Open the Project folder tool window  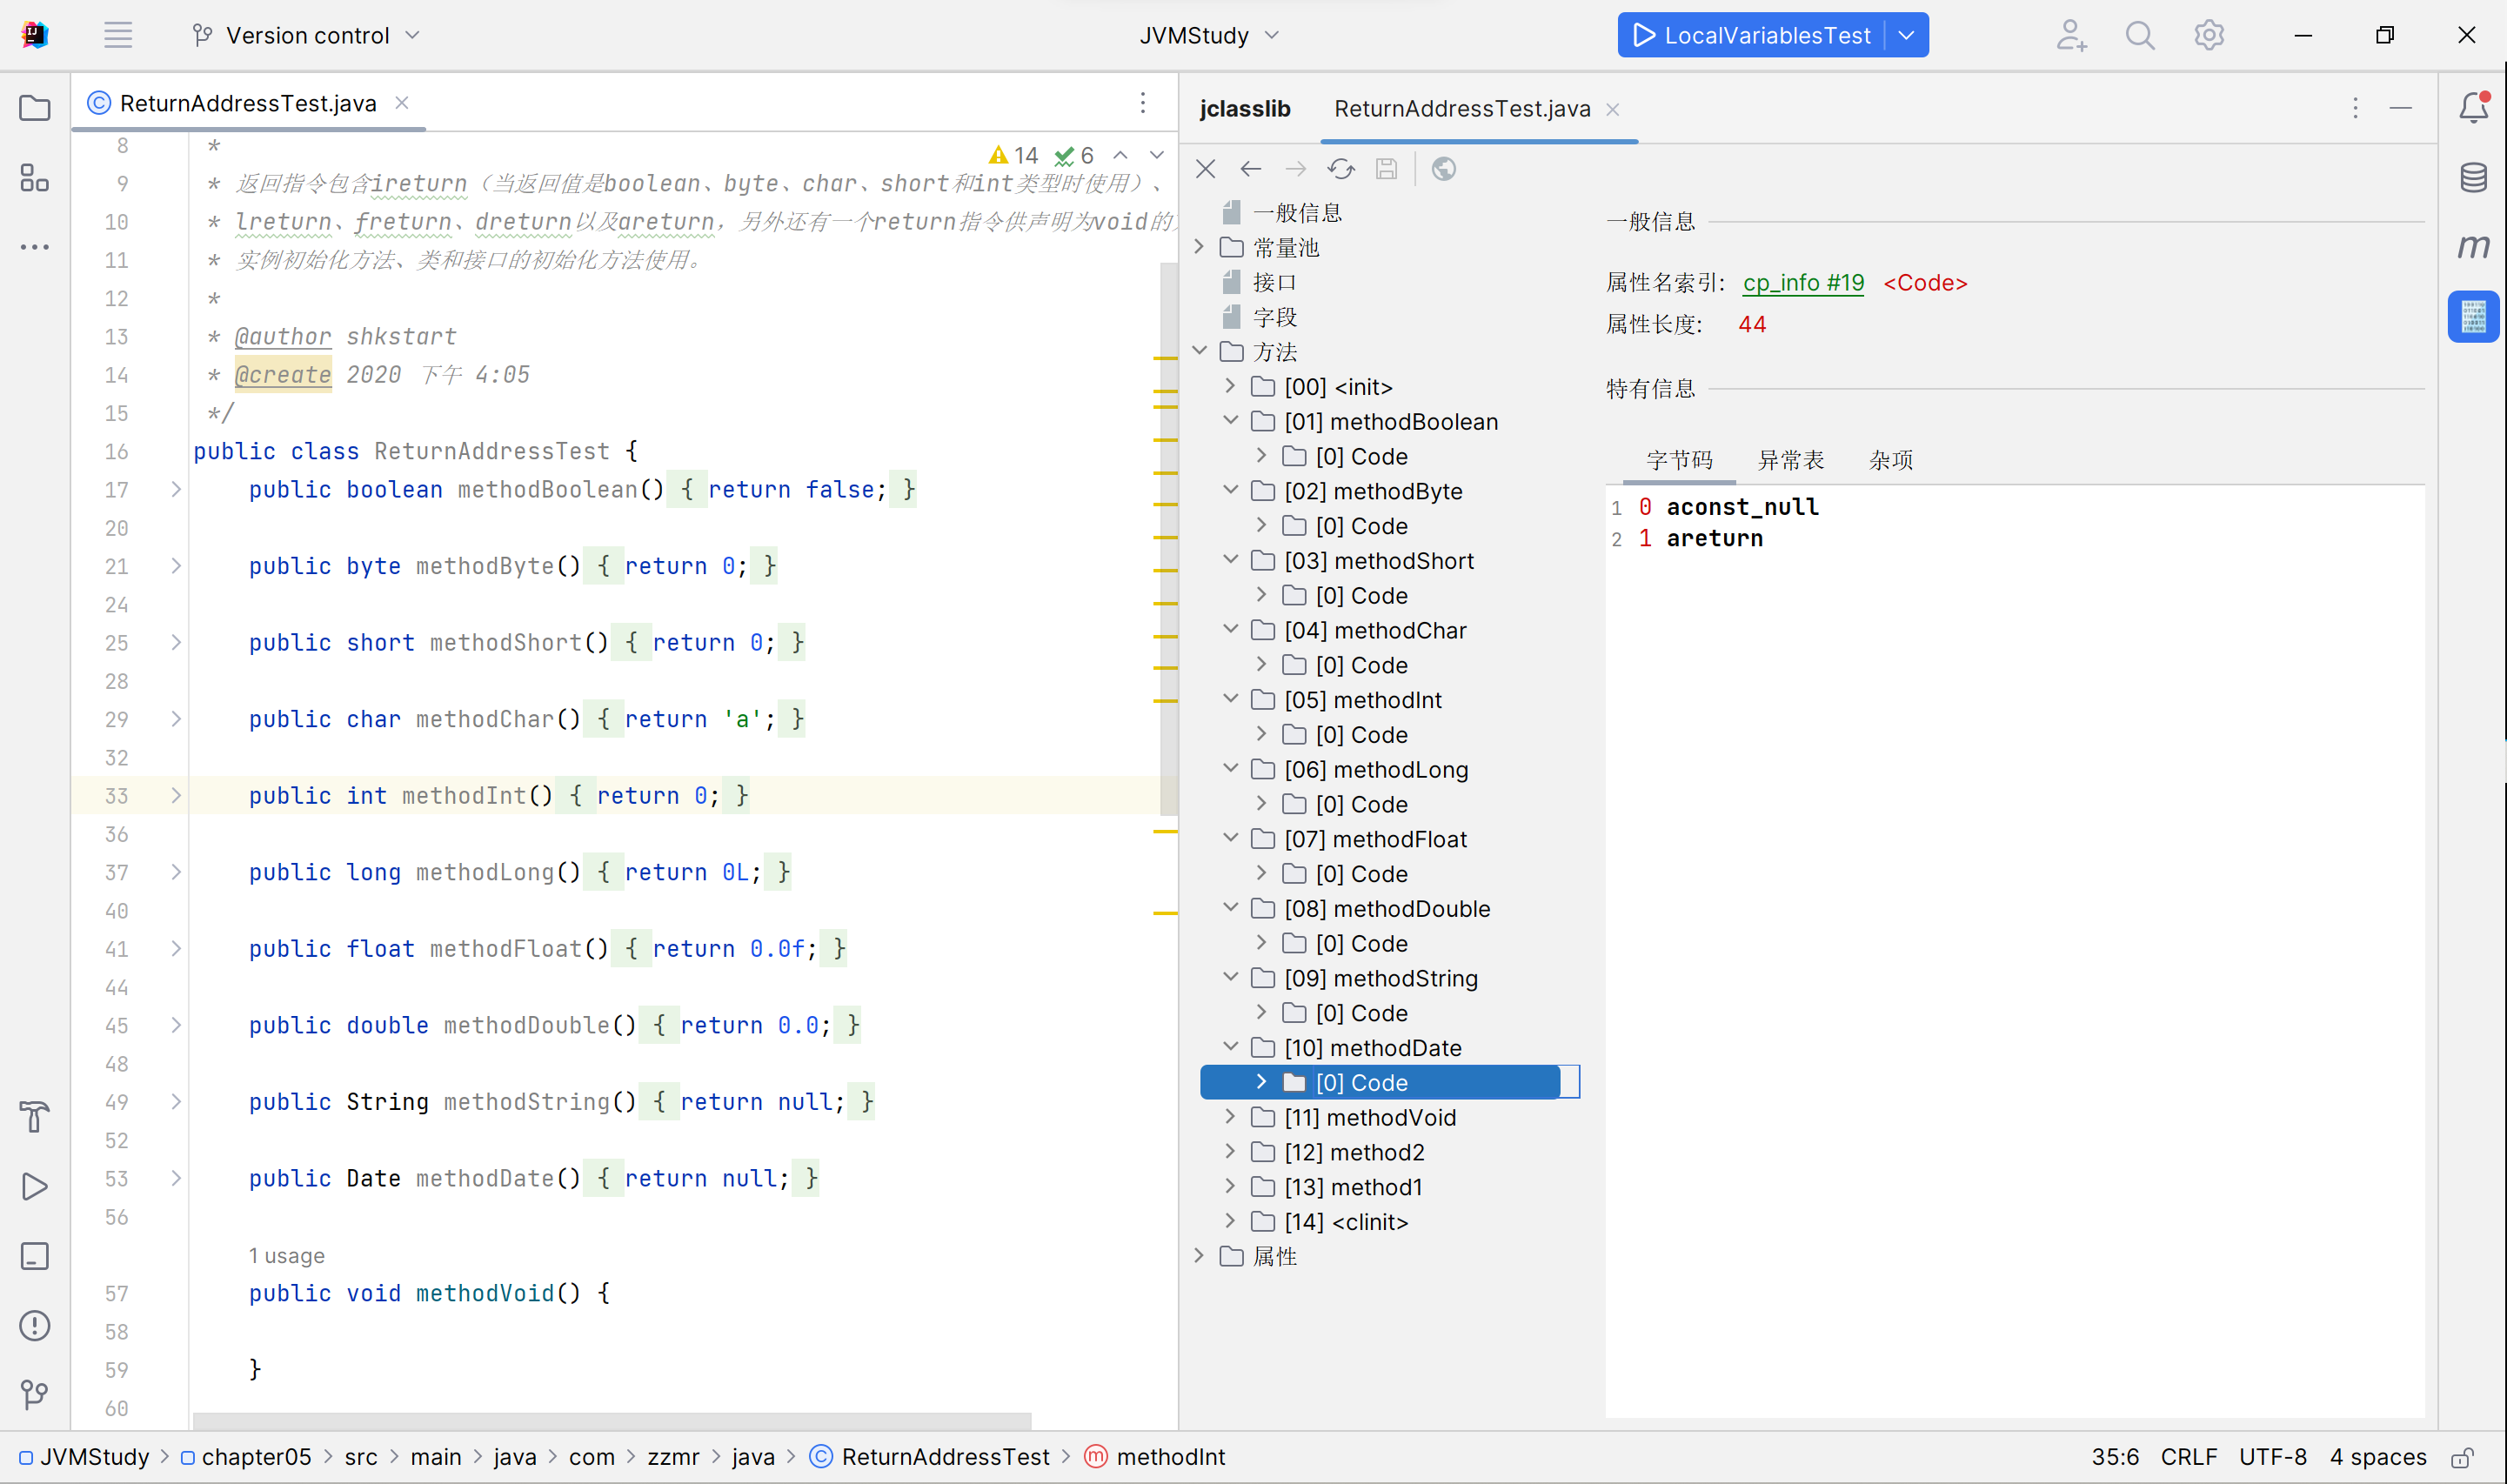(x=35, y=108)
